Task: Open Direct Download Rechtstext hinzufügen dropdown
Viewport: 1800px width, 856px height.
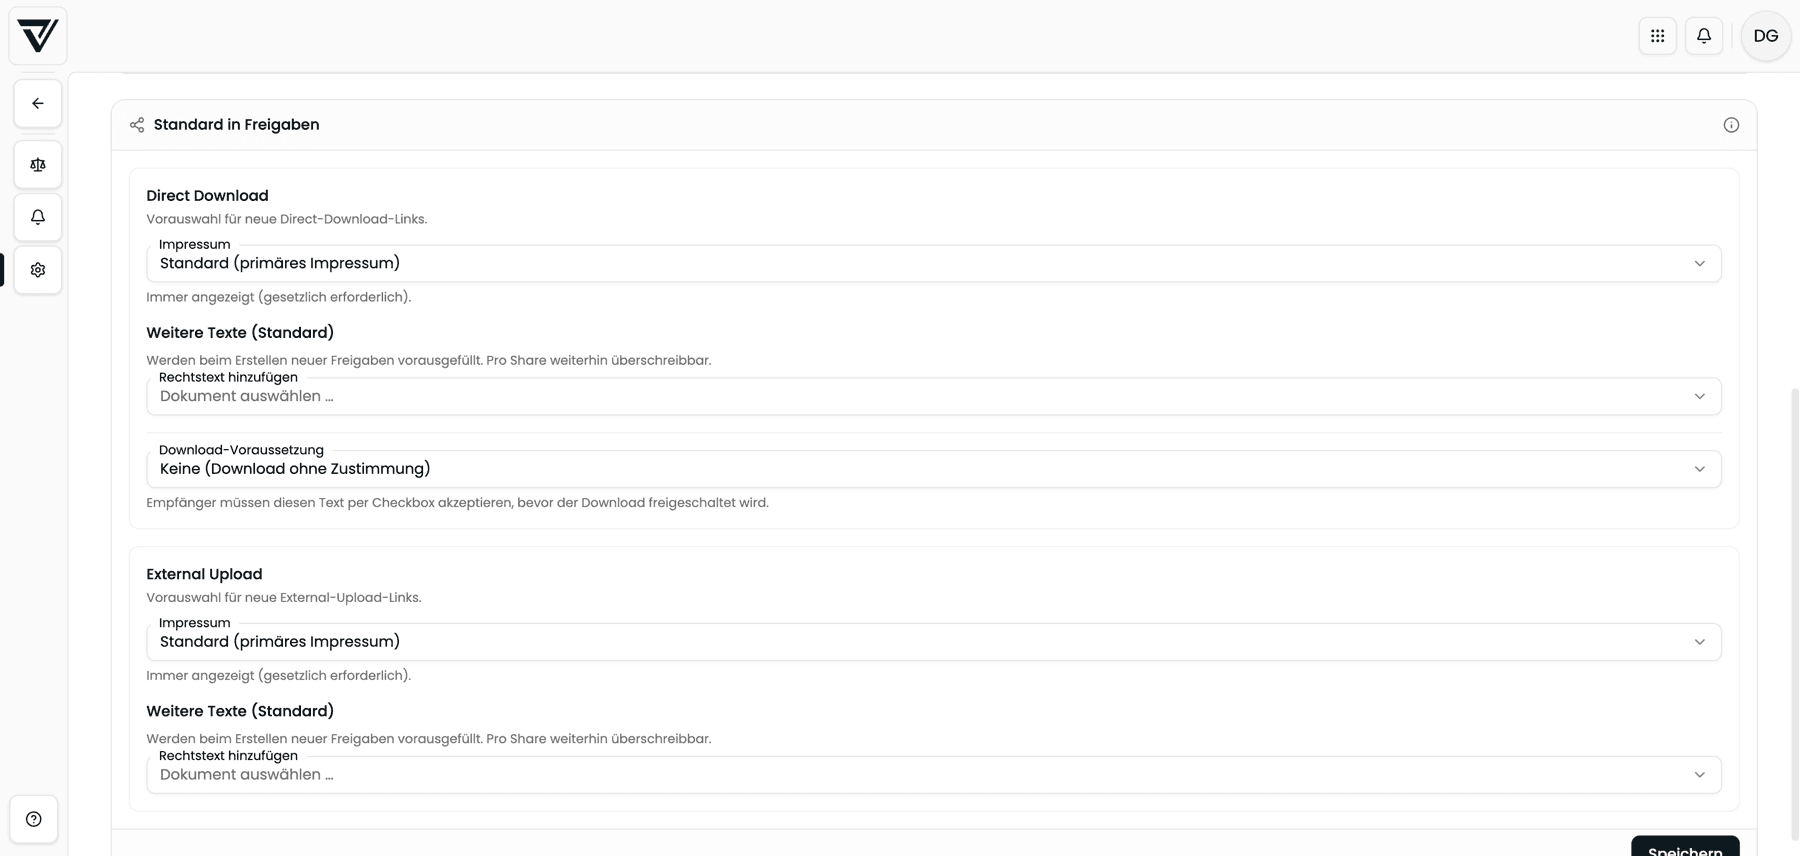Action: click(x=934, y=397)
